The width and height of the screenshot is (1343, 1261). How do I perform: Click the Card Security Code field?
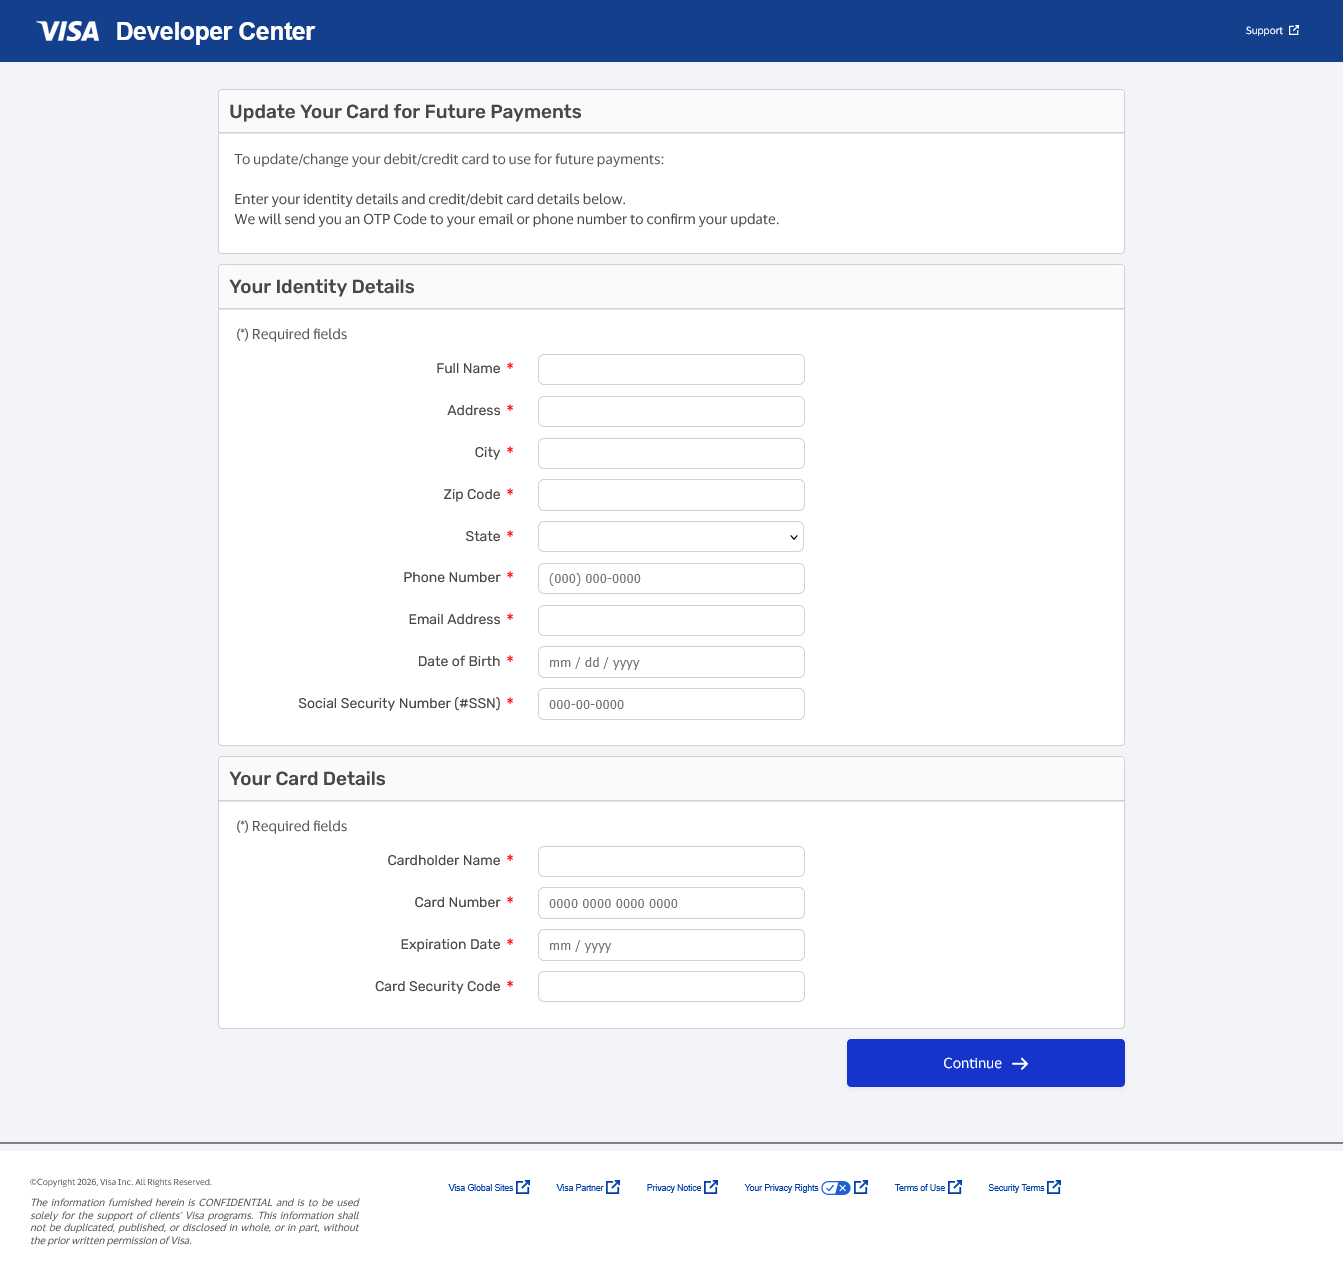[671, 987]
